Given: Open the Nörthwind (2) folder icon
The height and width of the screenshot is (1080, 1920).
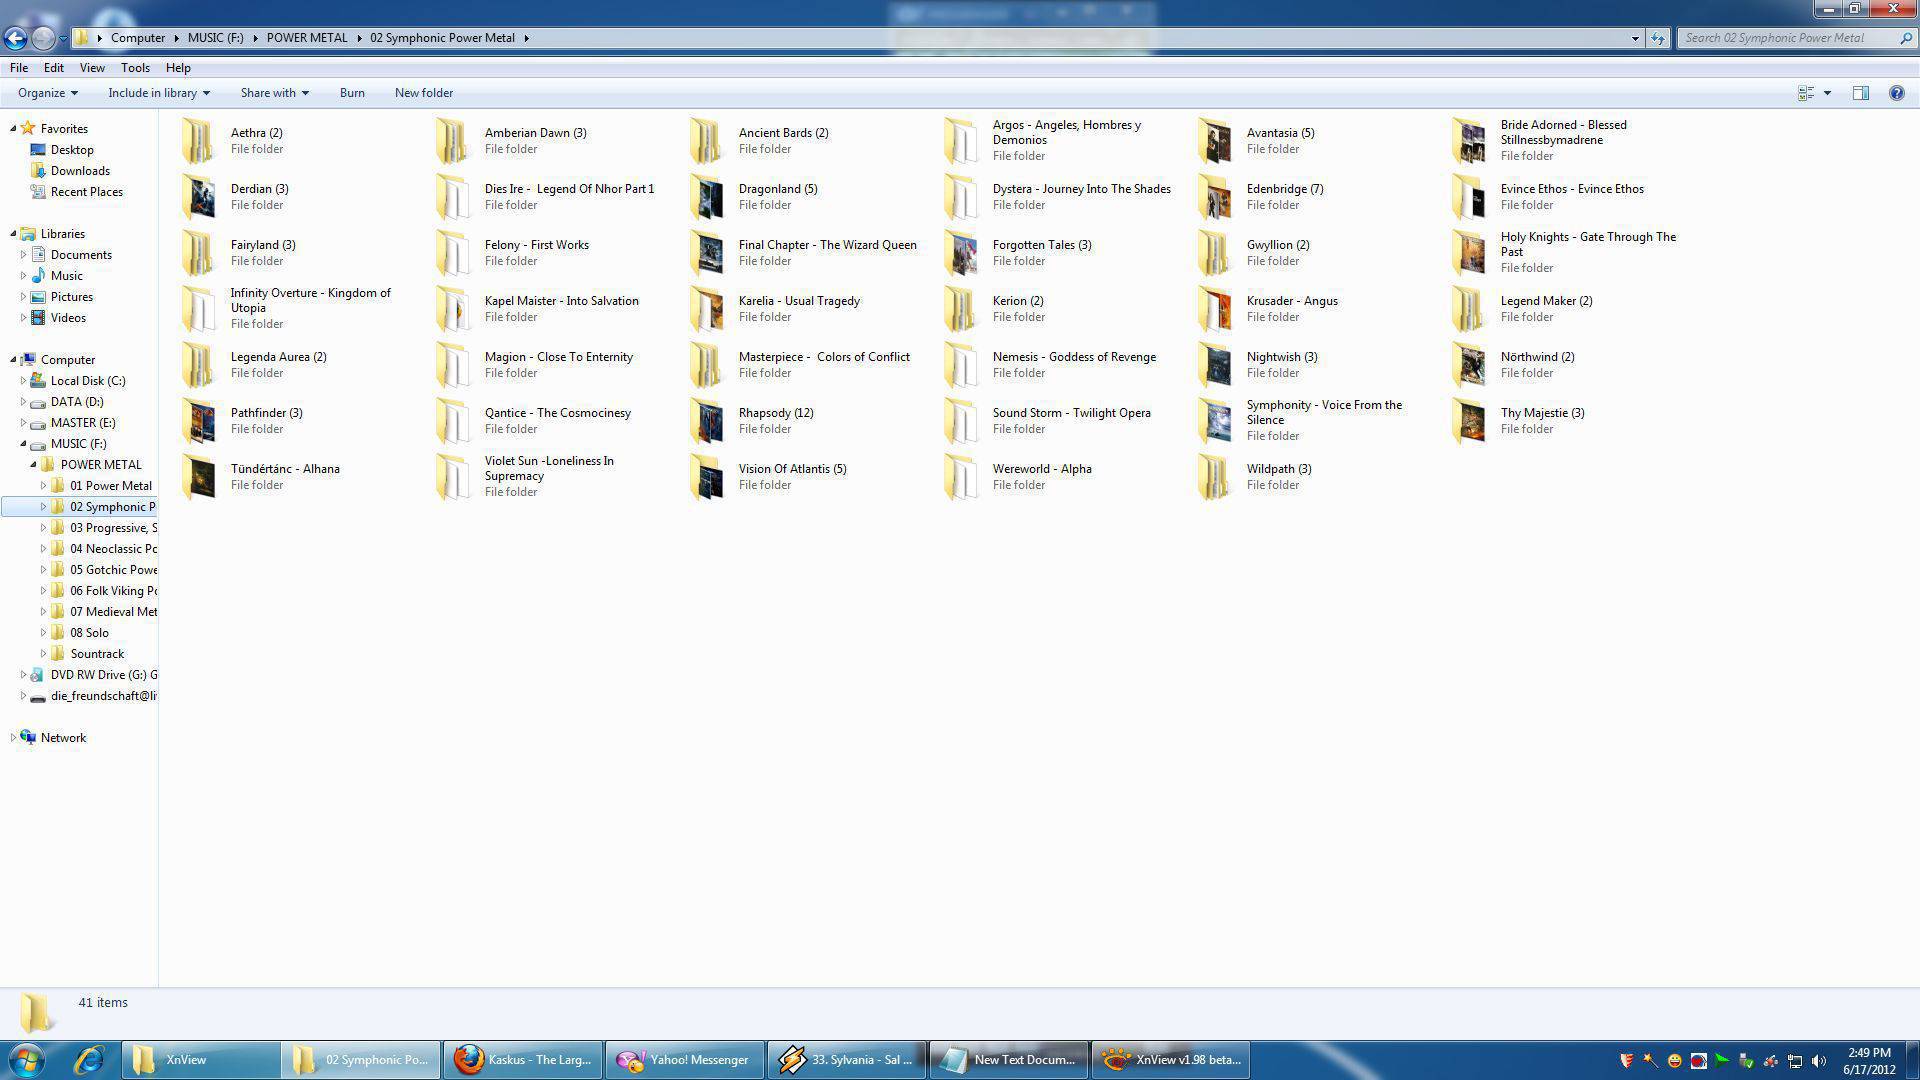Looking at the screenshot, I should click(x=1469, y=365).
